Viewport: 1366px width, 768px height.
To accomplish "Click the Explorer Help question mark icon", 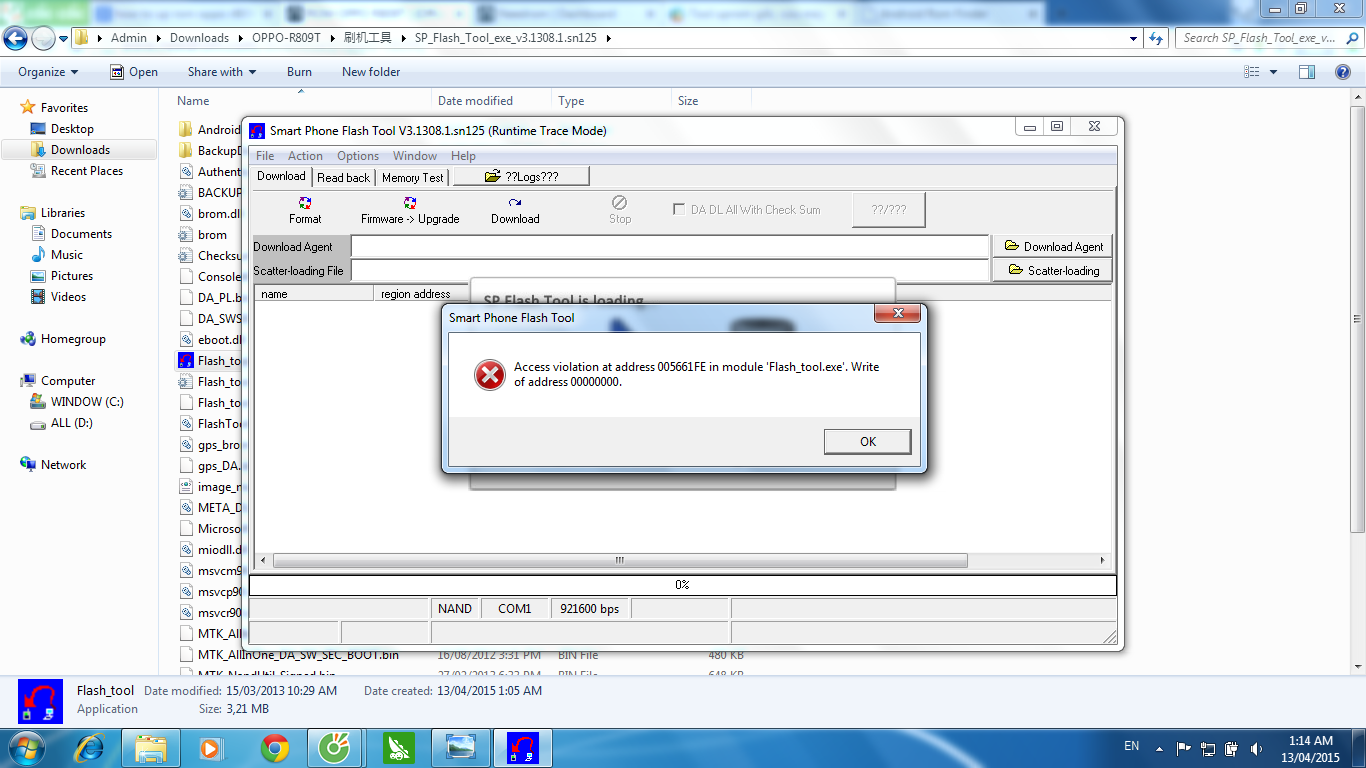I will pyautogui.click(x=1344, y=72).
